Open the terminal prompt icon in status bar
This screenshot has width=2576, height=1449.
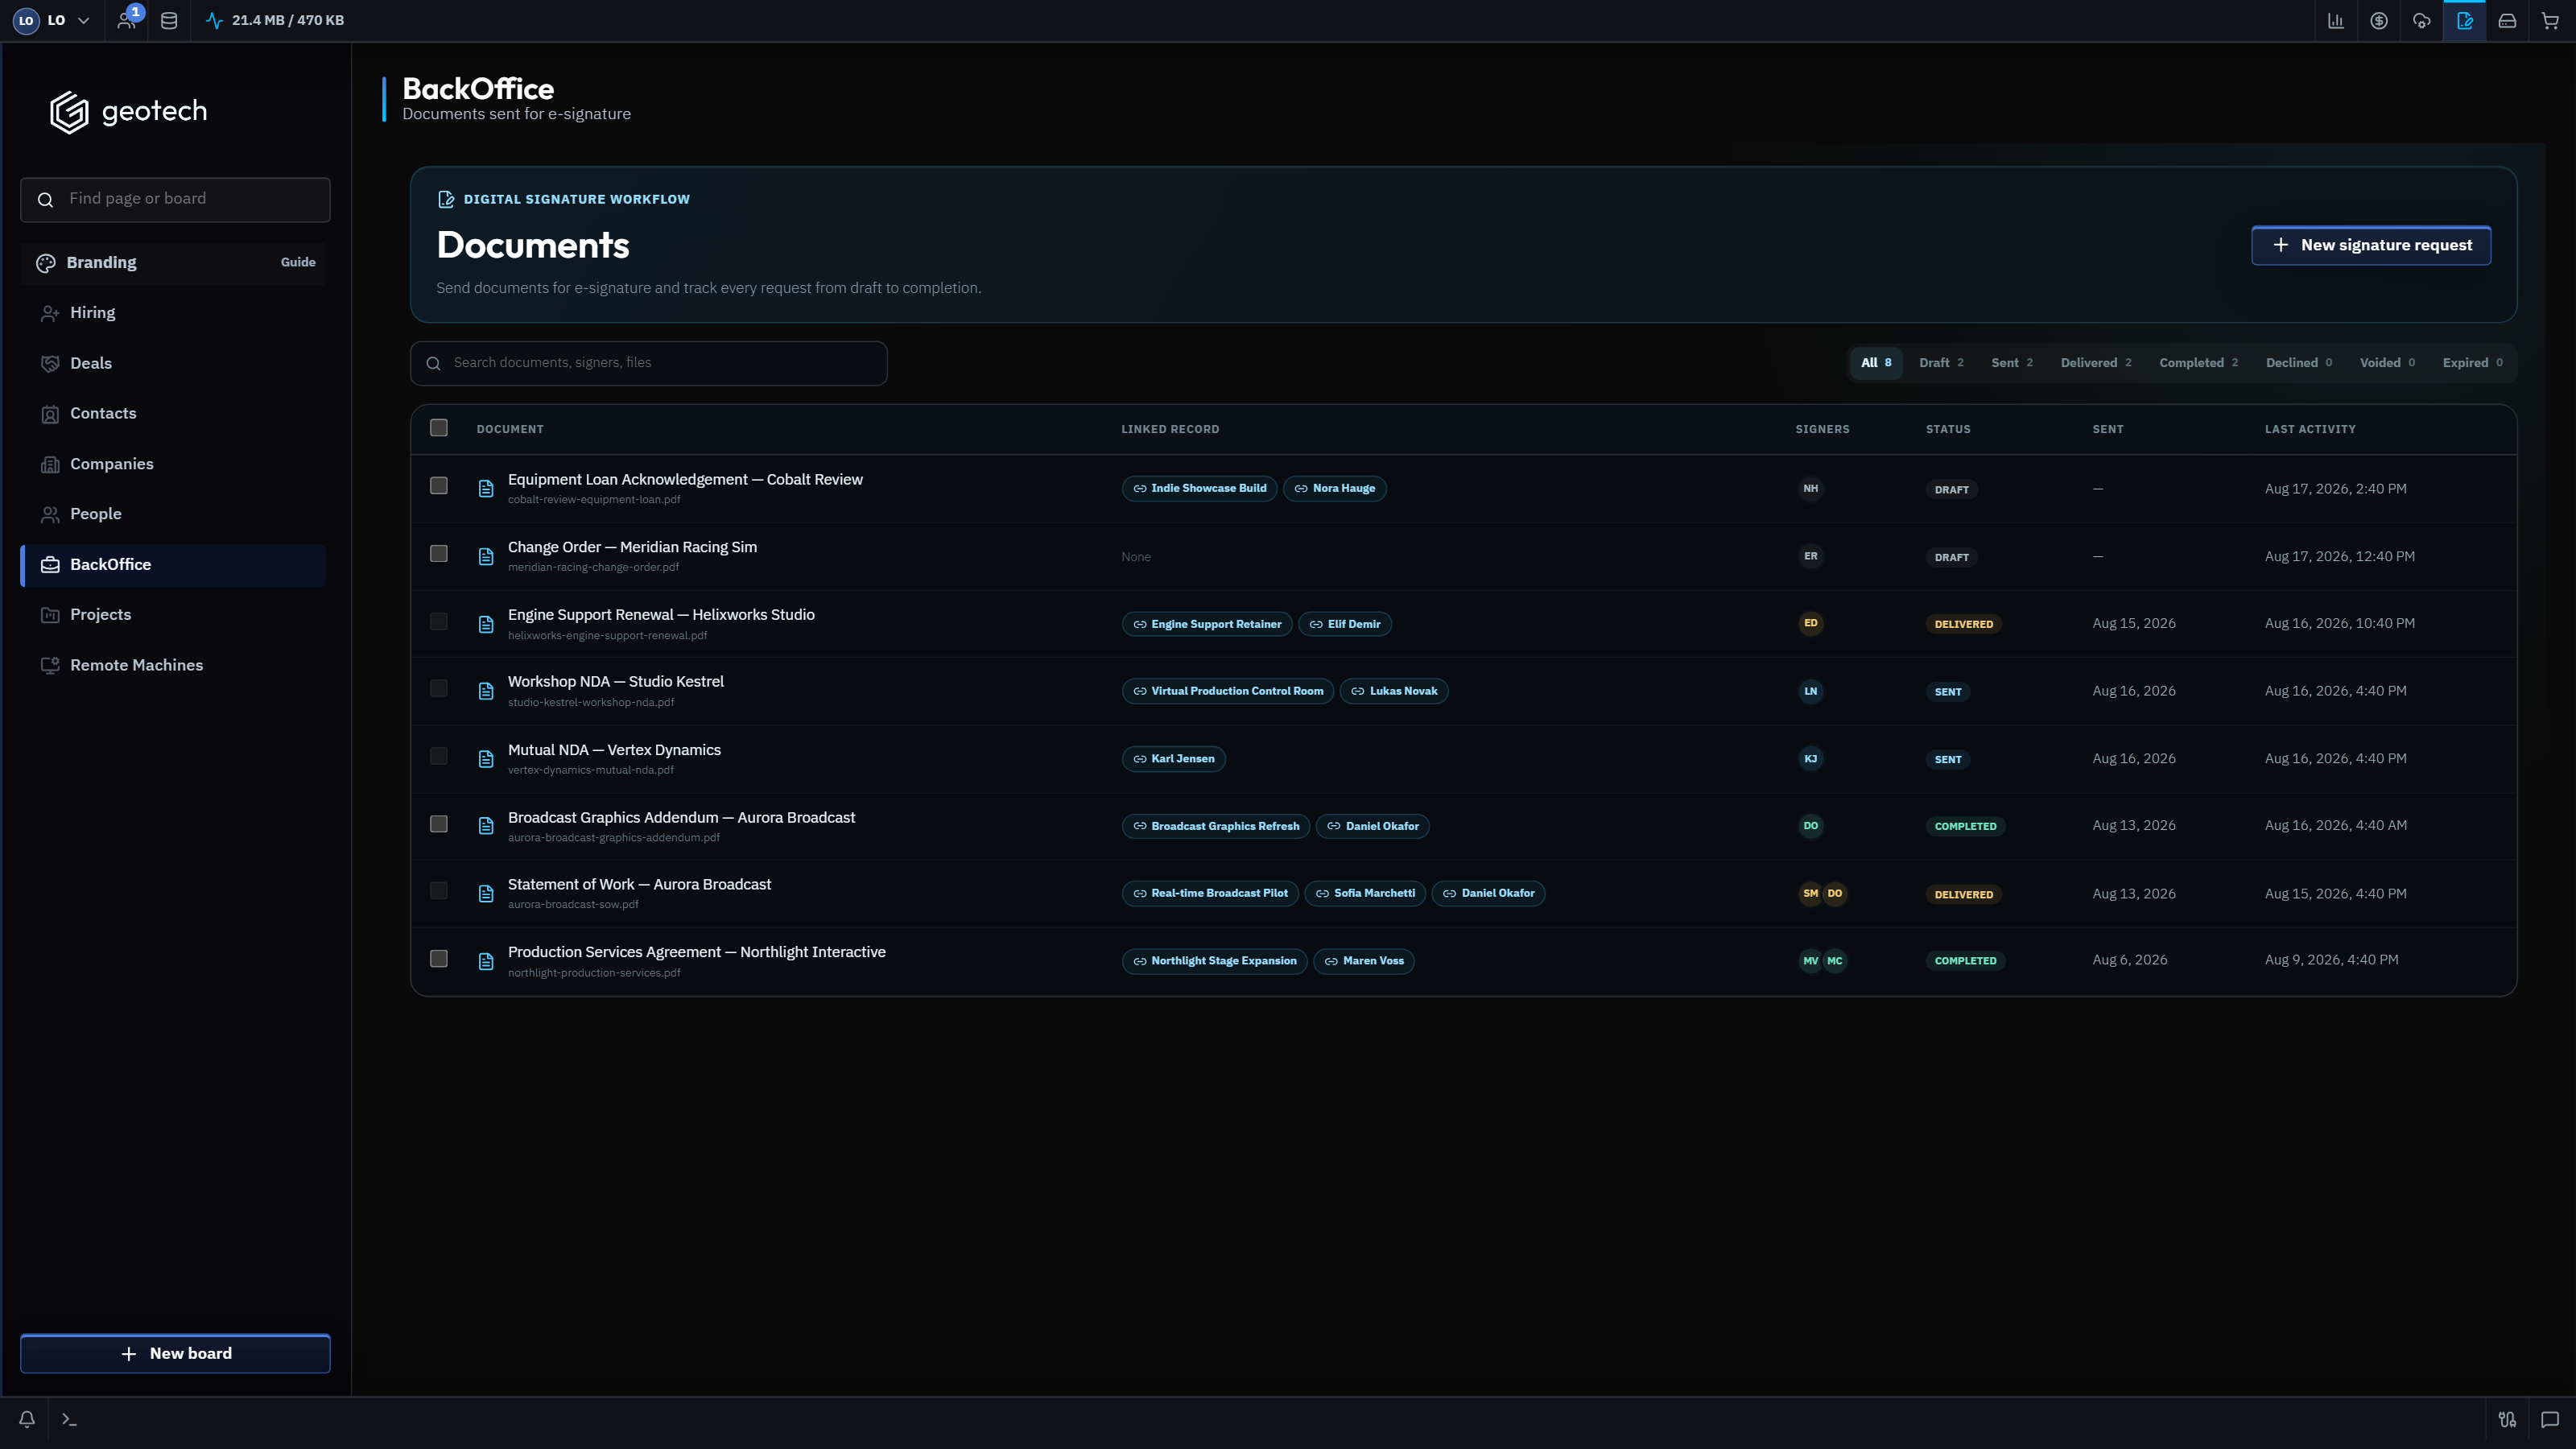[69, 1419]
